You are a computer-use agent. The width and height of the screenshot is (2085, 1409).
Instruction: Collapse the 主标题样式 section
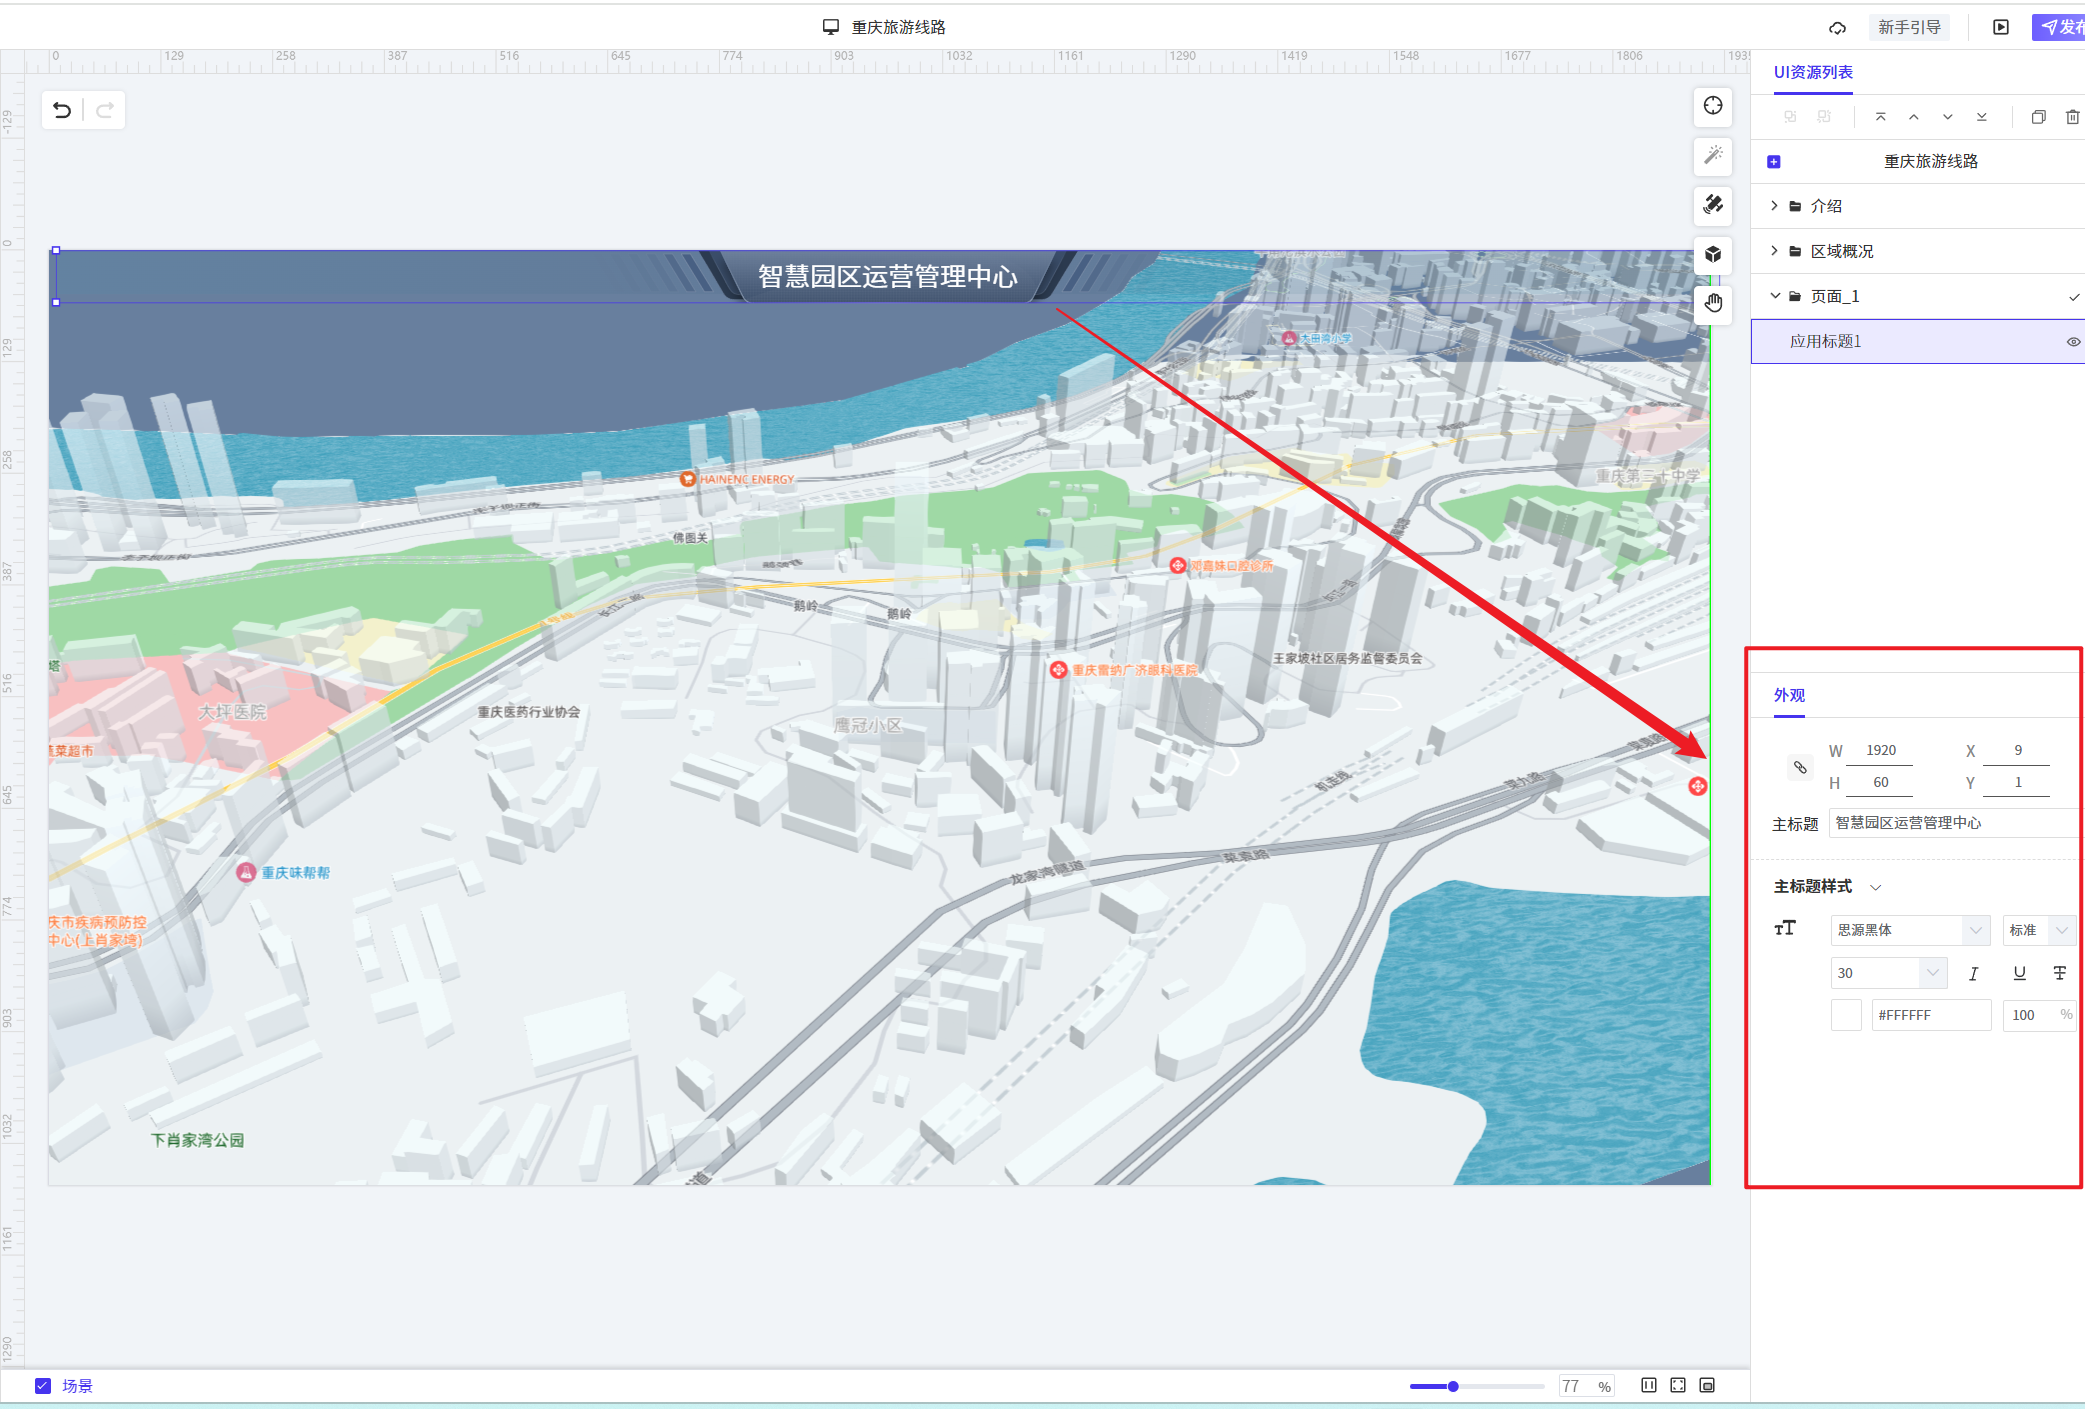click(x=1876, y=887)
